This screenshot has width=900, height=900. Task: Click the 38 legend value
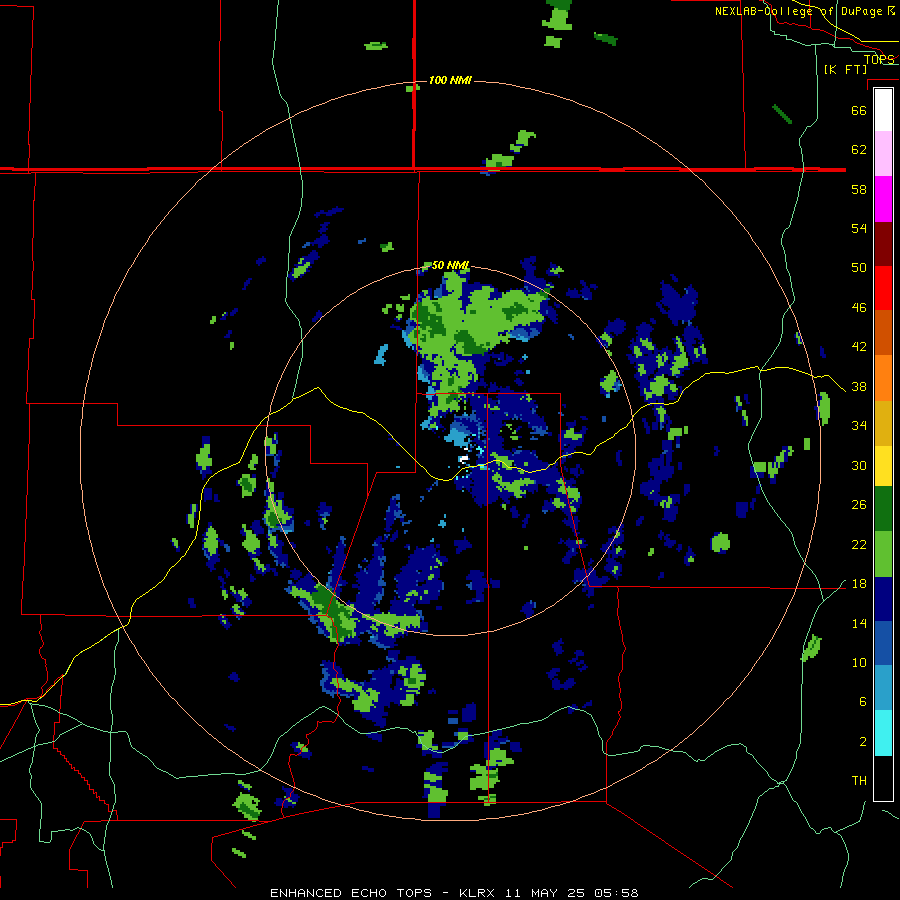(x=859, y=387)
